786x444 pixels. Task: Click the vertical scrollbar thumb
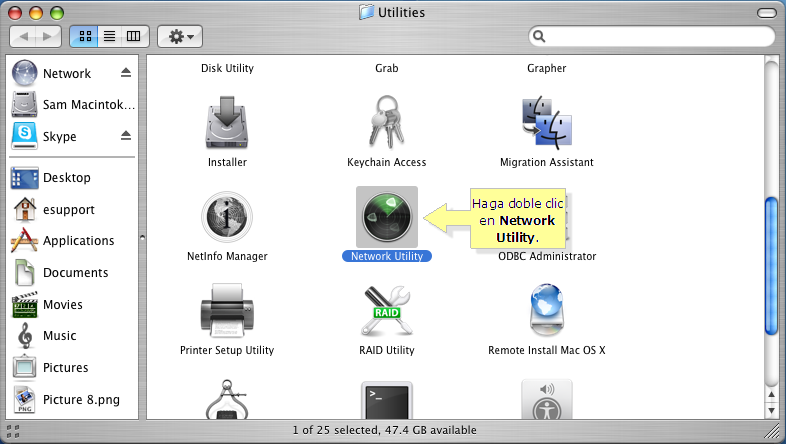(x=771, y=266)
